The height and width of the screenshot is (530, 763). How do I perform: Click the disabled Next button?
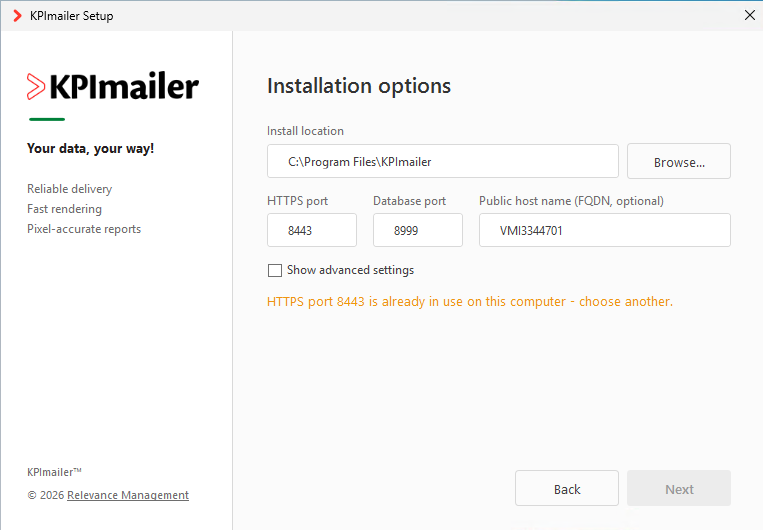point(679,488)
